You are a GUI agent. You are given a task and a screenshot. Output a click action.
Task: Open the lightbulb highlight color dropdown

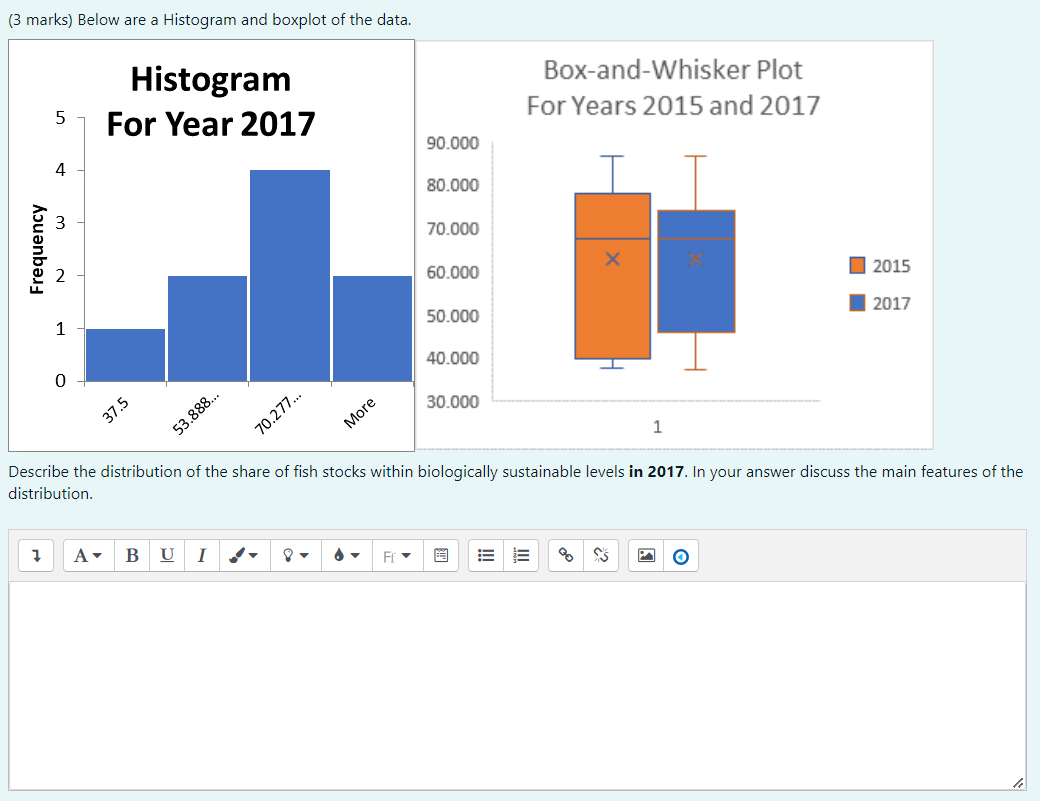(x=296, y=556)
